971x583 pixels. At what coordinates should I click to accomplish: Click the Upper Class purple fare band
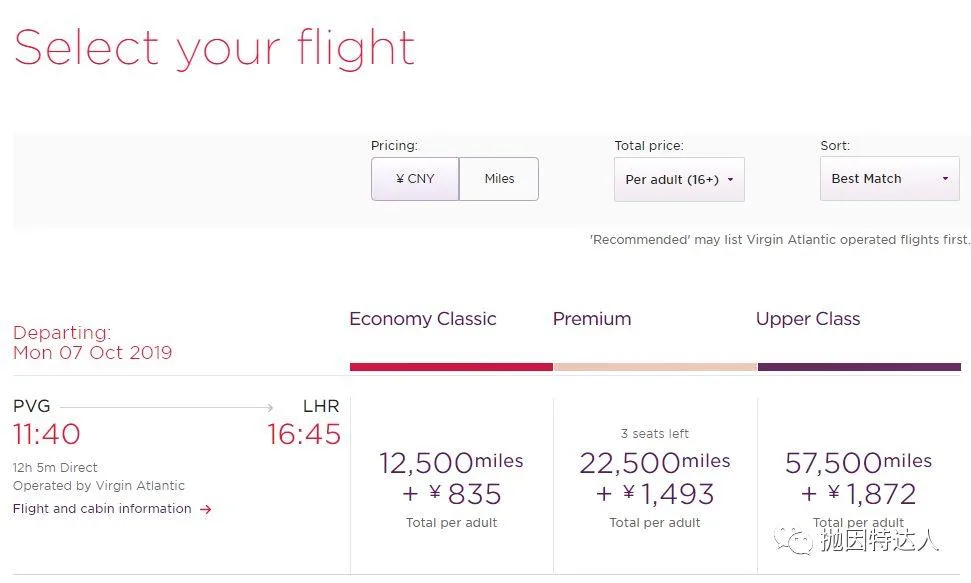(858, 367)
